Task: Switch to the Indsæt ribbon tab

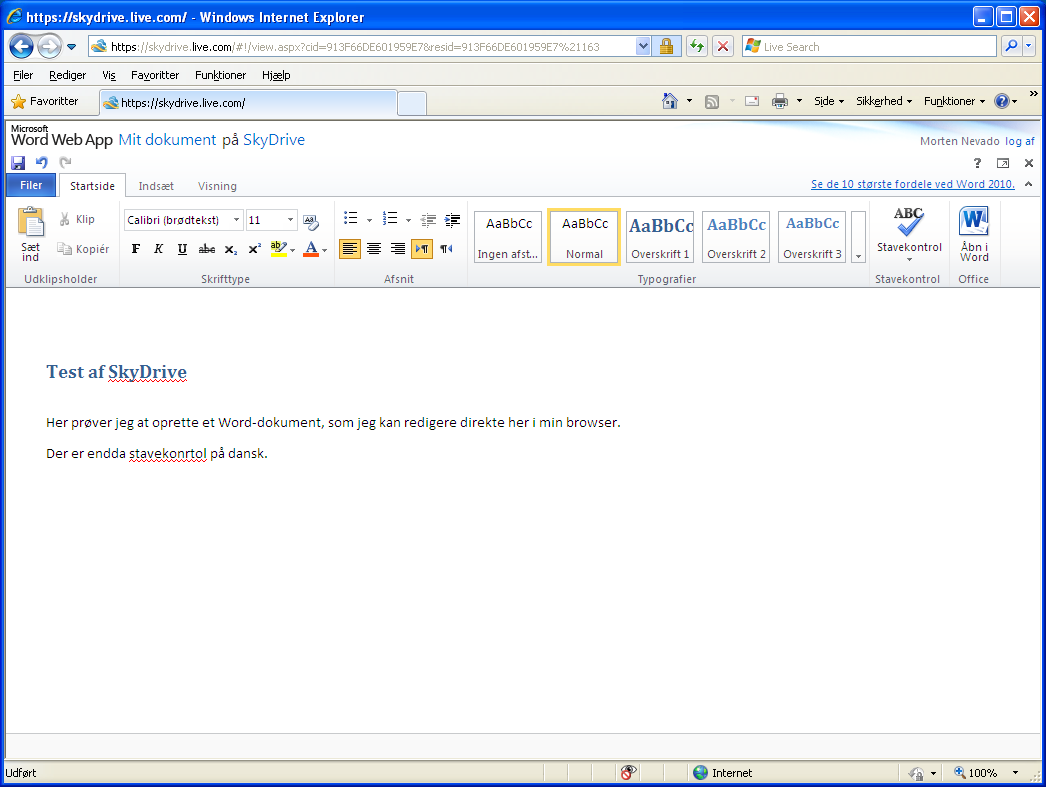Action: pyautogui.click(x=156, y=186)
